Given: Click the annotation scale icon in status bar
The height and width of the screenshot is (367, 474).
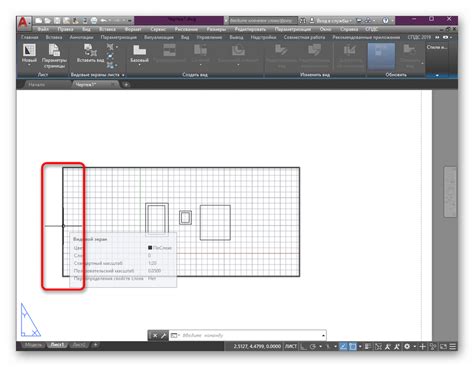Looking at the screenshot, I should pos(388,347).
